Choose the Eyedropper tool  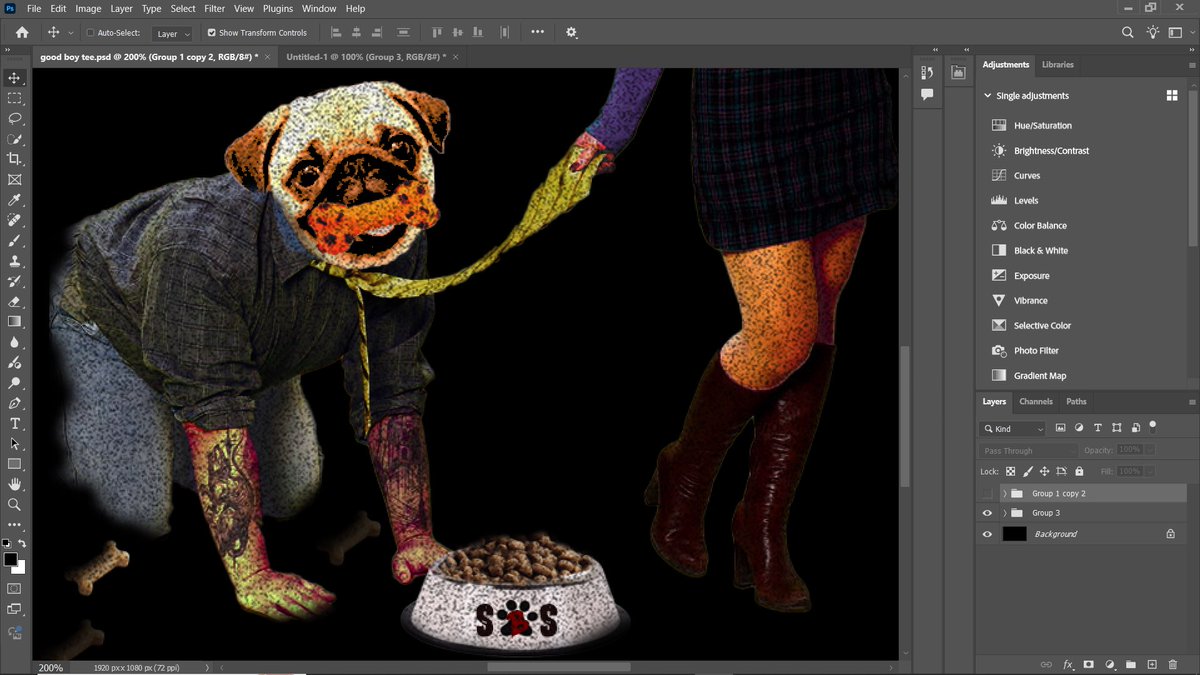coord(14,200)
